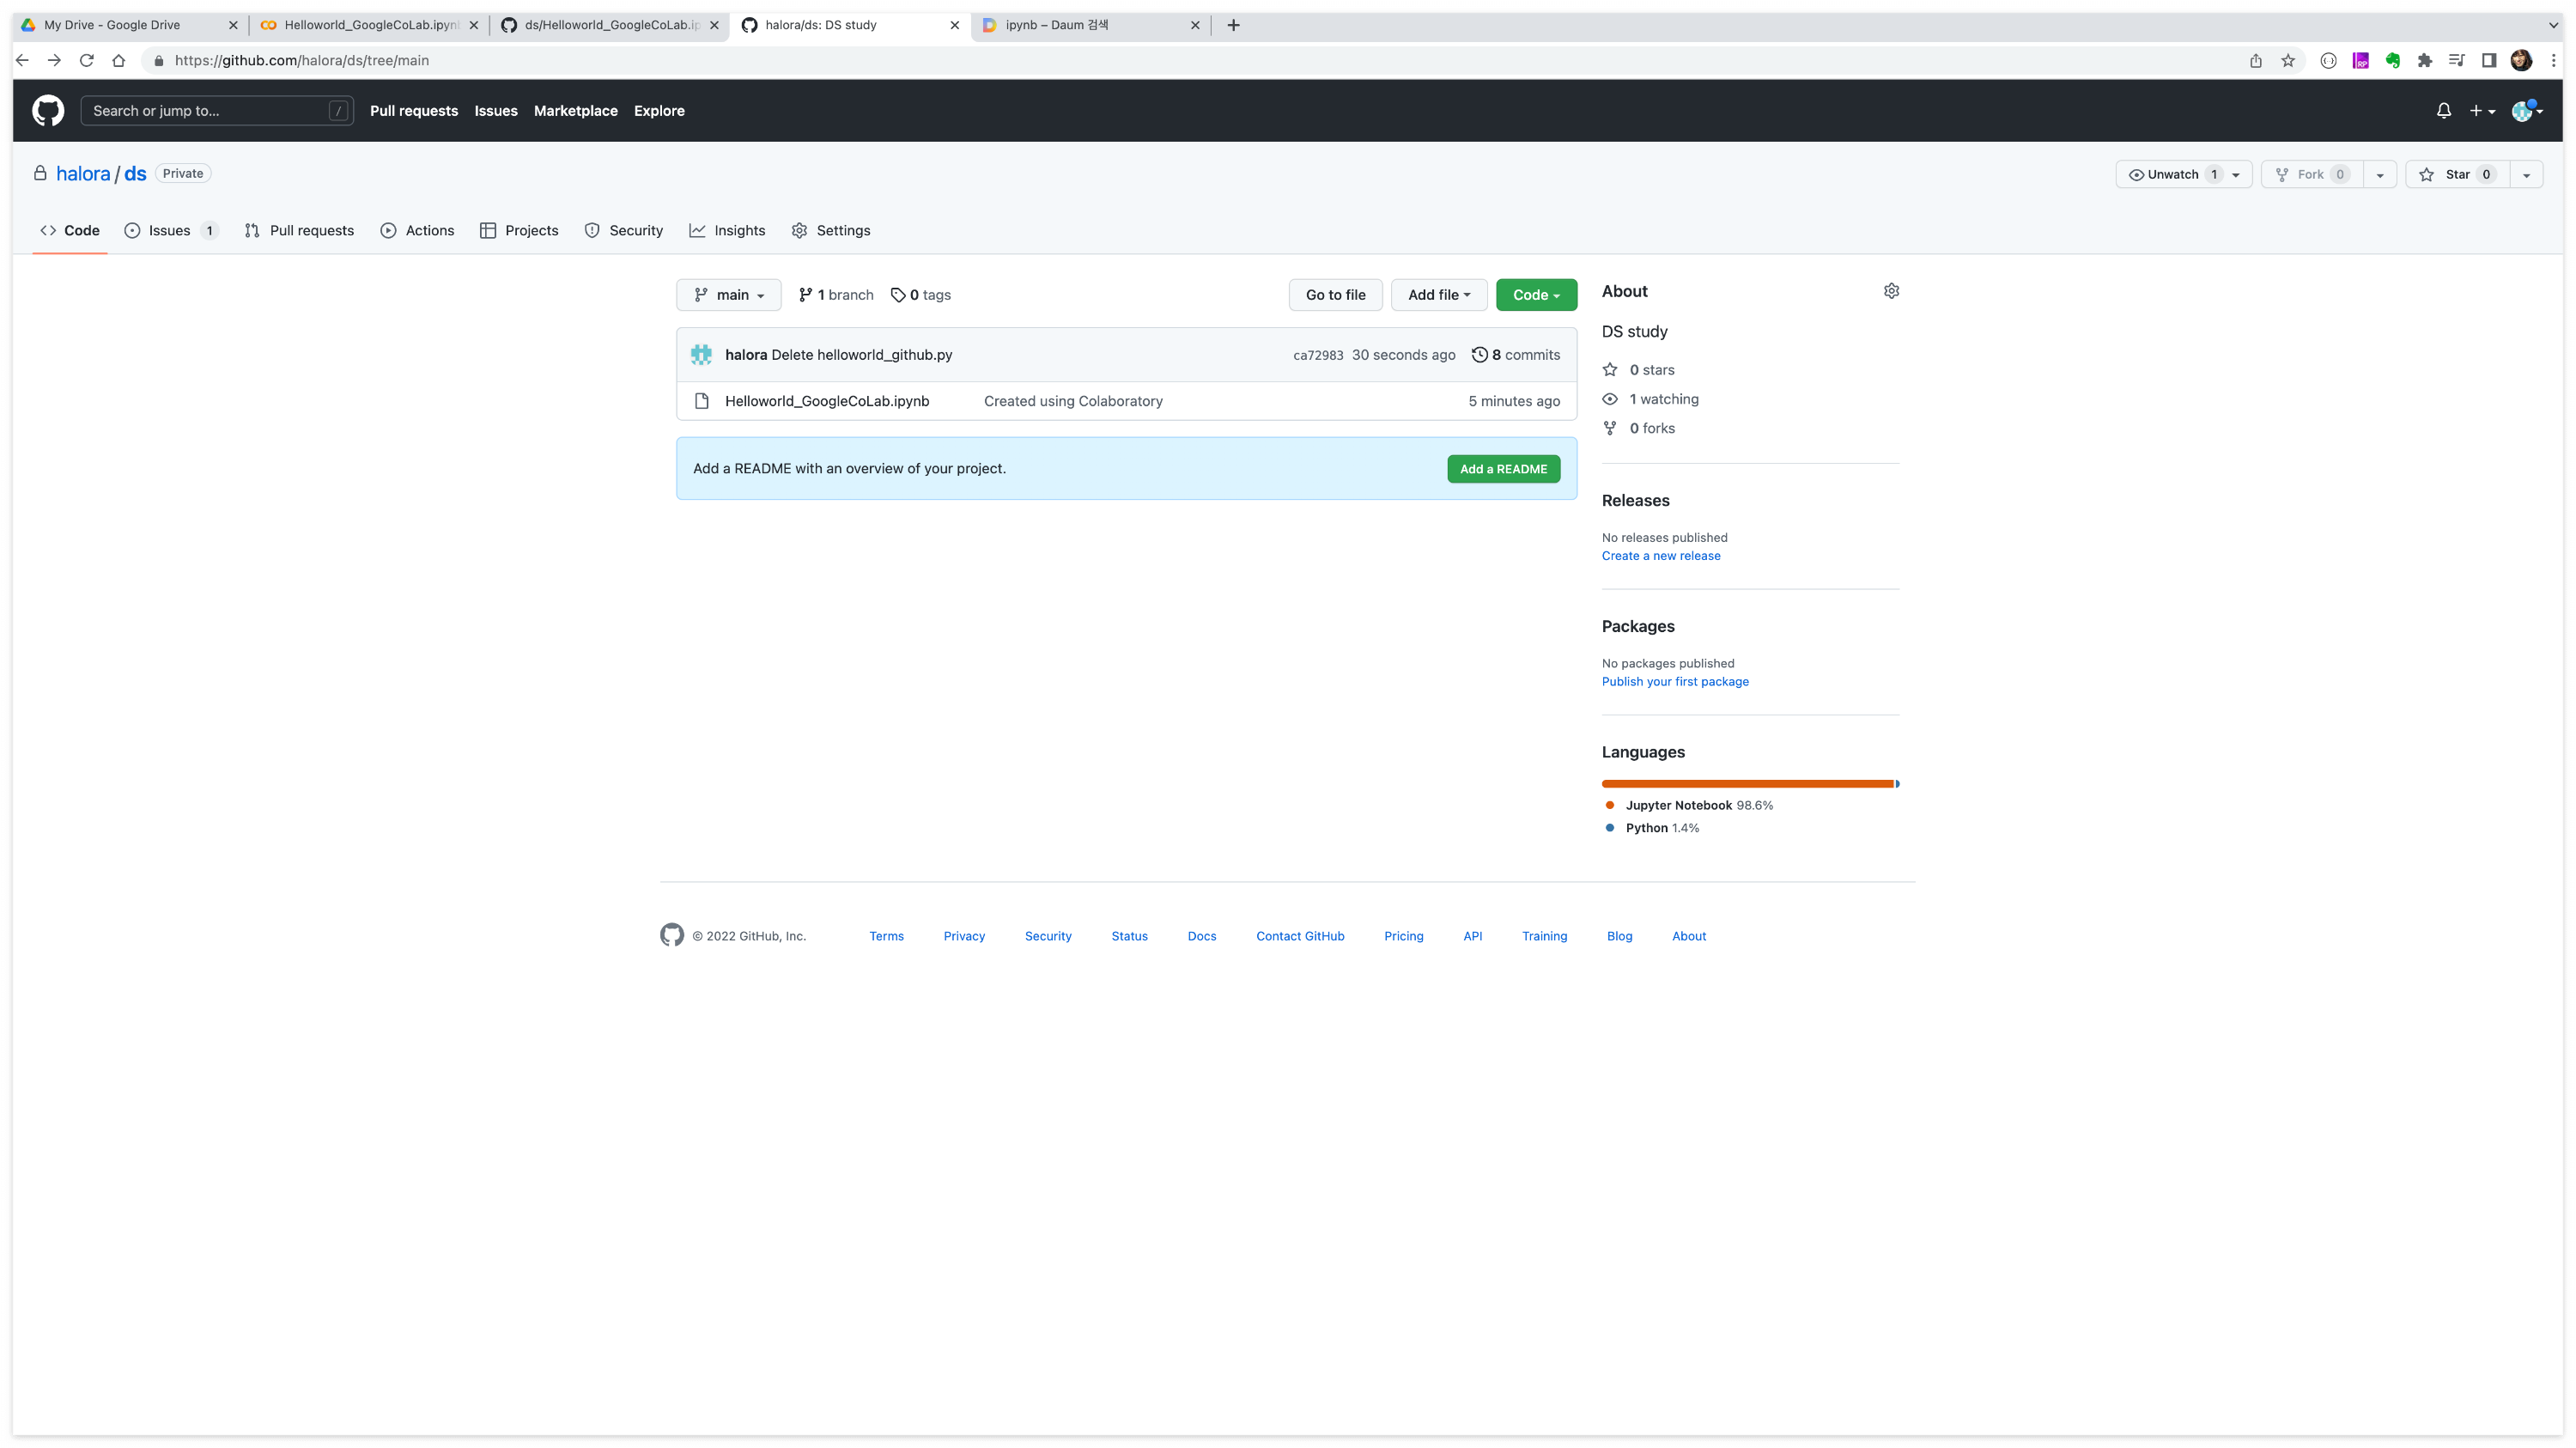Open browser side panel icon
The height and width of the screenshot is (1448, 2576).
point(2489,60)
